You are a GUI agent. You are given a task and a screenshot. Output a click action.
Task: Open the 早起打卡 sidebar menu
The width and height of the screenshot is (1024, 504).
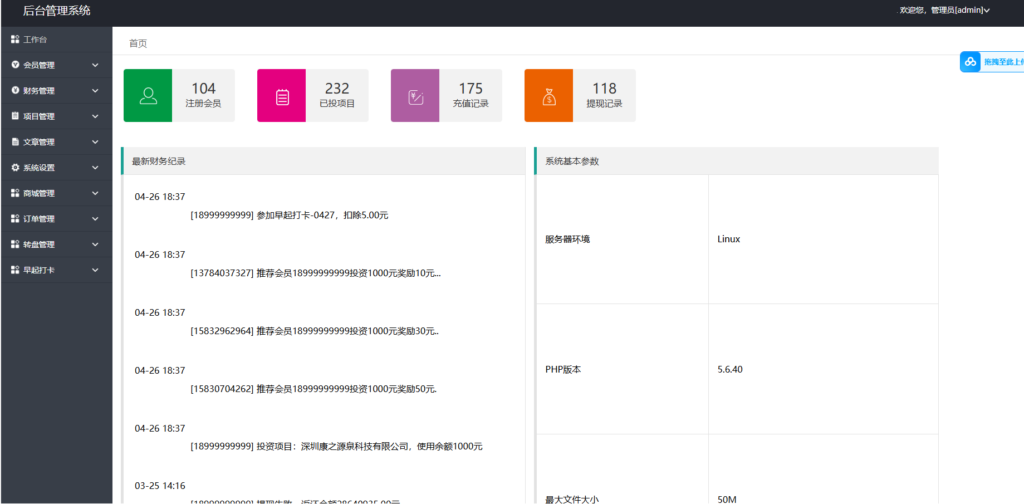coord(40,270)
